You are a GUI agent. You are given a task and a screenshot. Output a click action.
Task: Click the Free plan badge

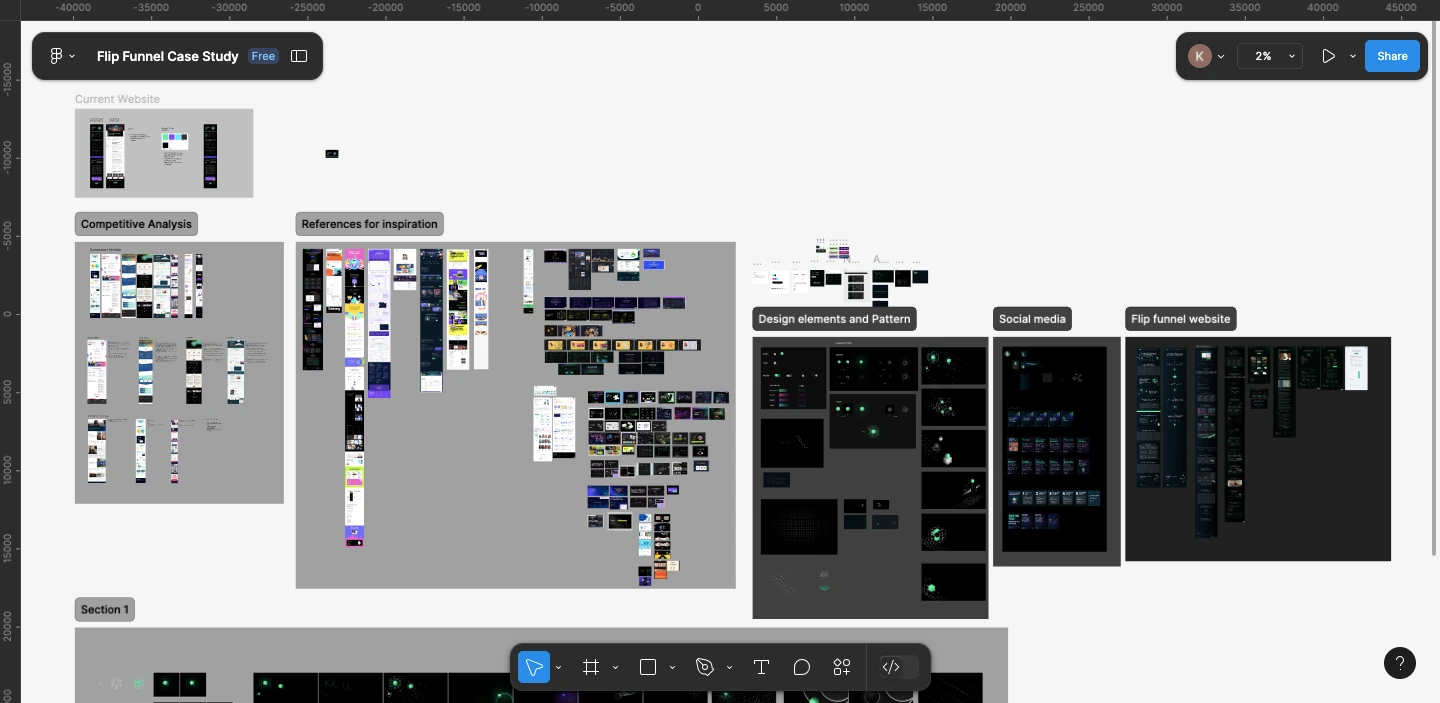point(262,56)
